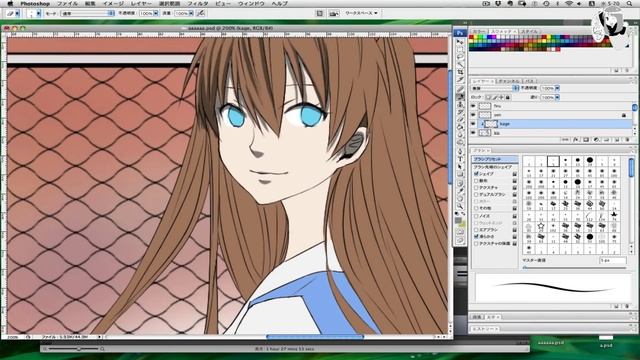Hide the sen layer via eye icon

(473, 115)
